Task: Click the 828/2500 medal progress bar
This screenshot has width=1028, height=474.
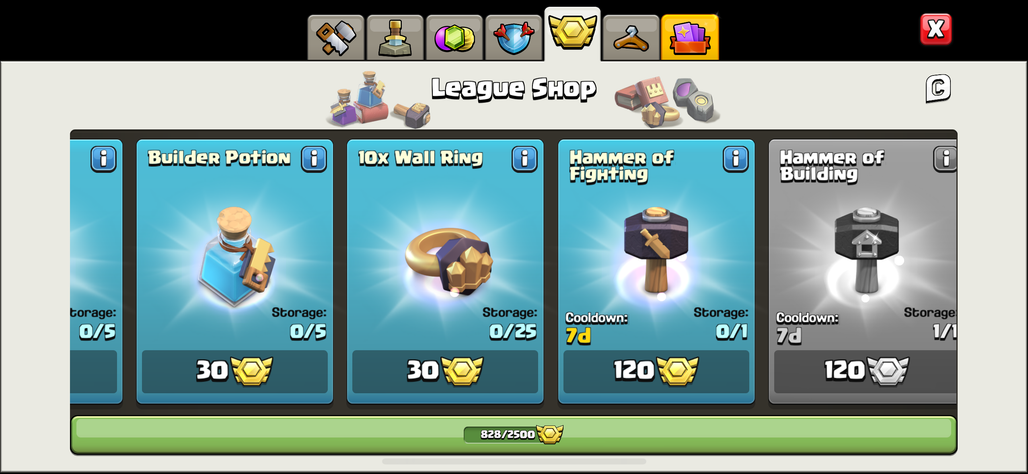Action: (513, 435)
